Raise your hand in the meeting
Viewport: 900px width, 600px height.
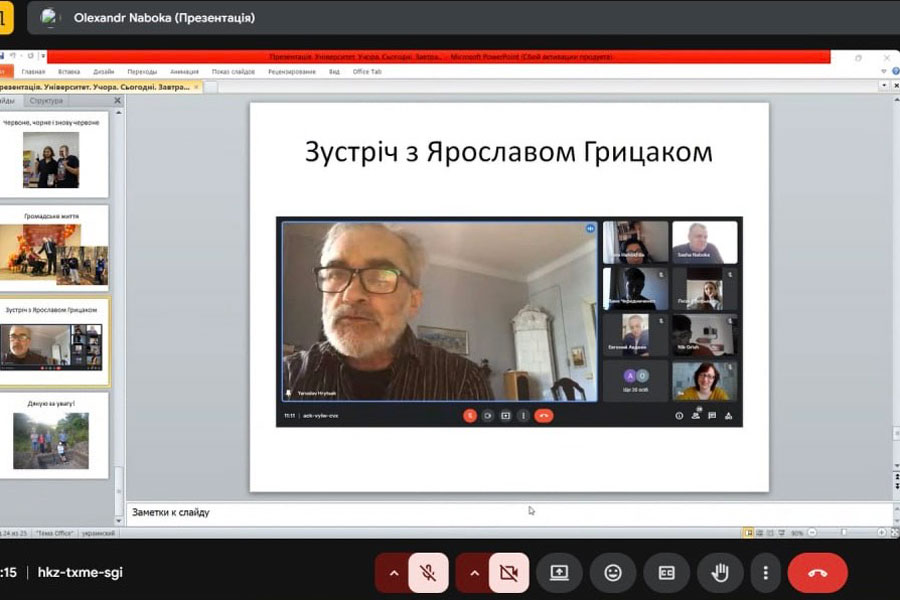(x=720, y=572)
